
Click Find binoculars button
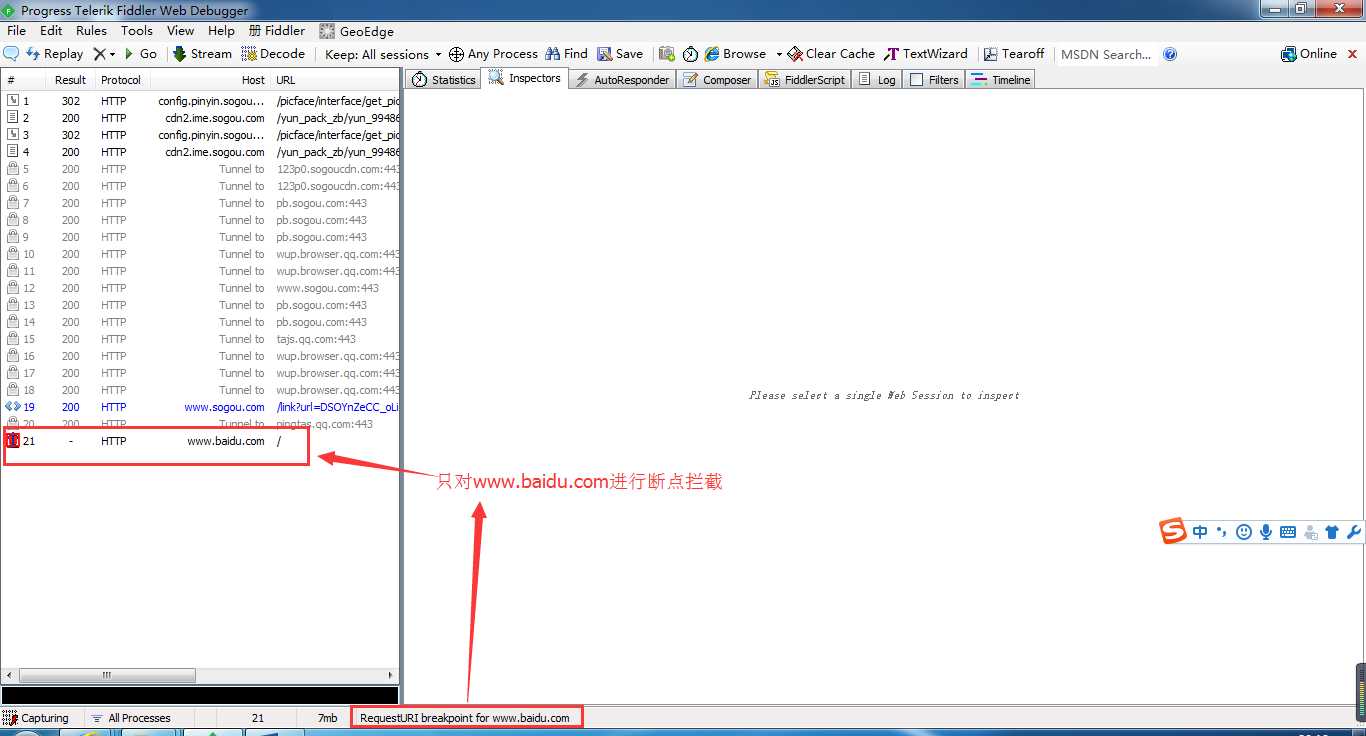(566, 54)
